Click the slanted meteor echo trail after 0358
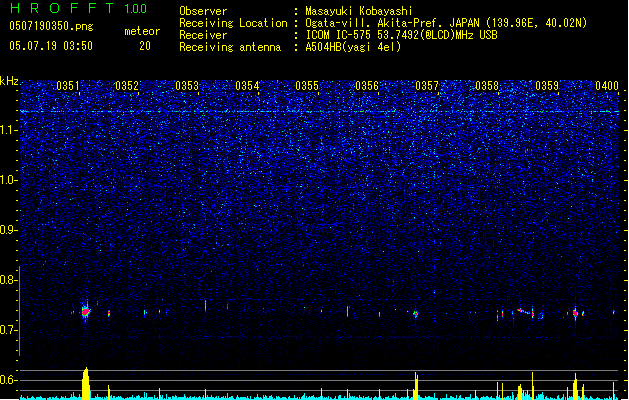 coord(525,312)
